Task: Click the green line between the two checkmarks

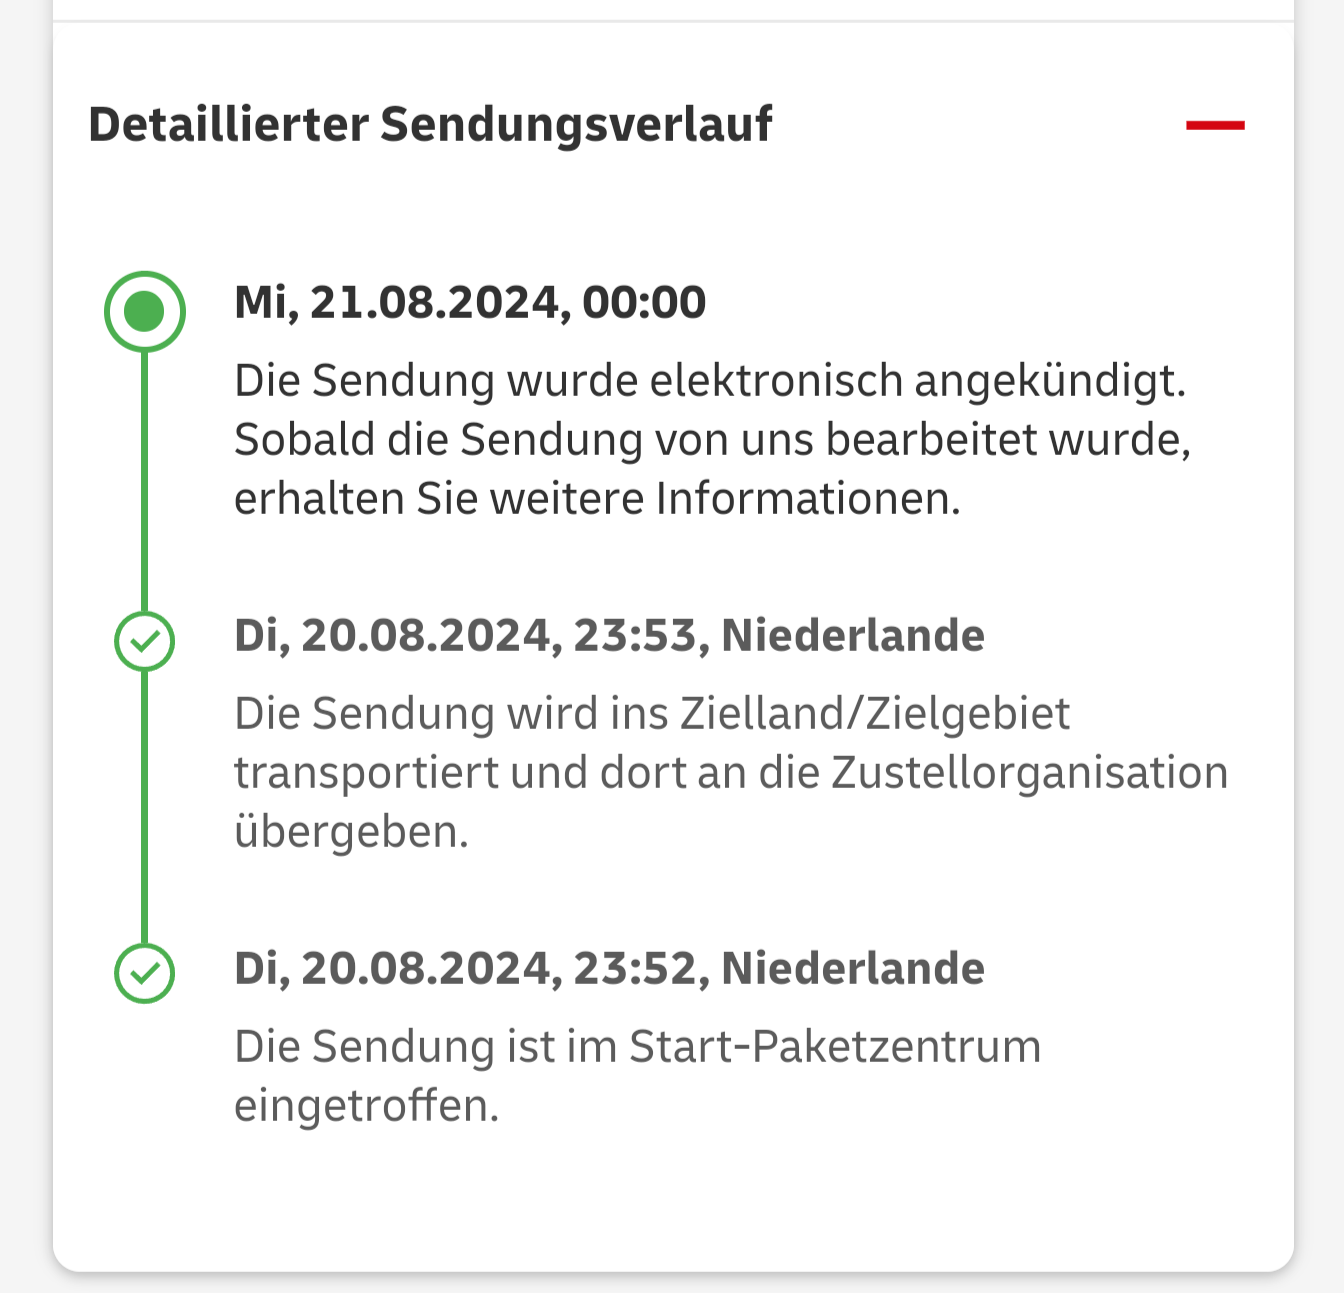Action: (145, 806)
